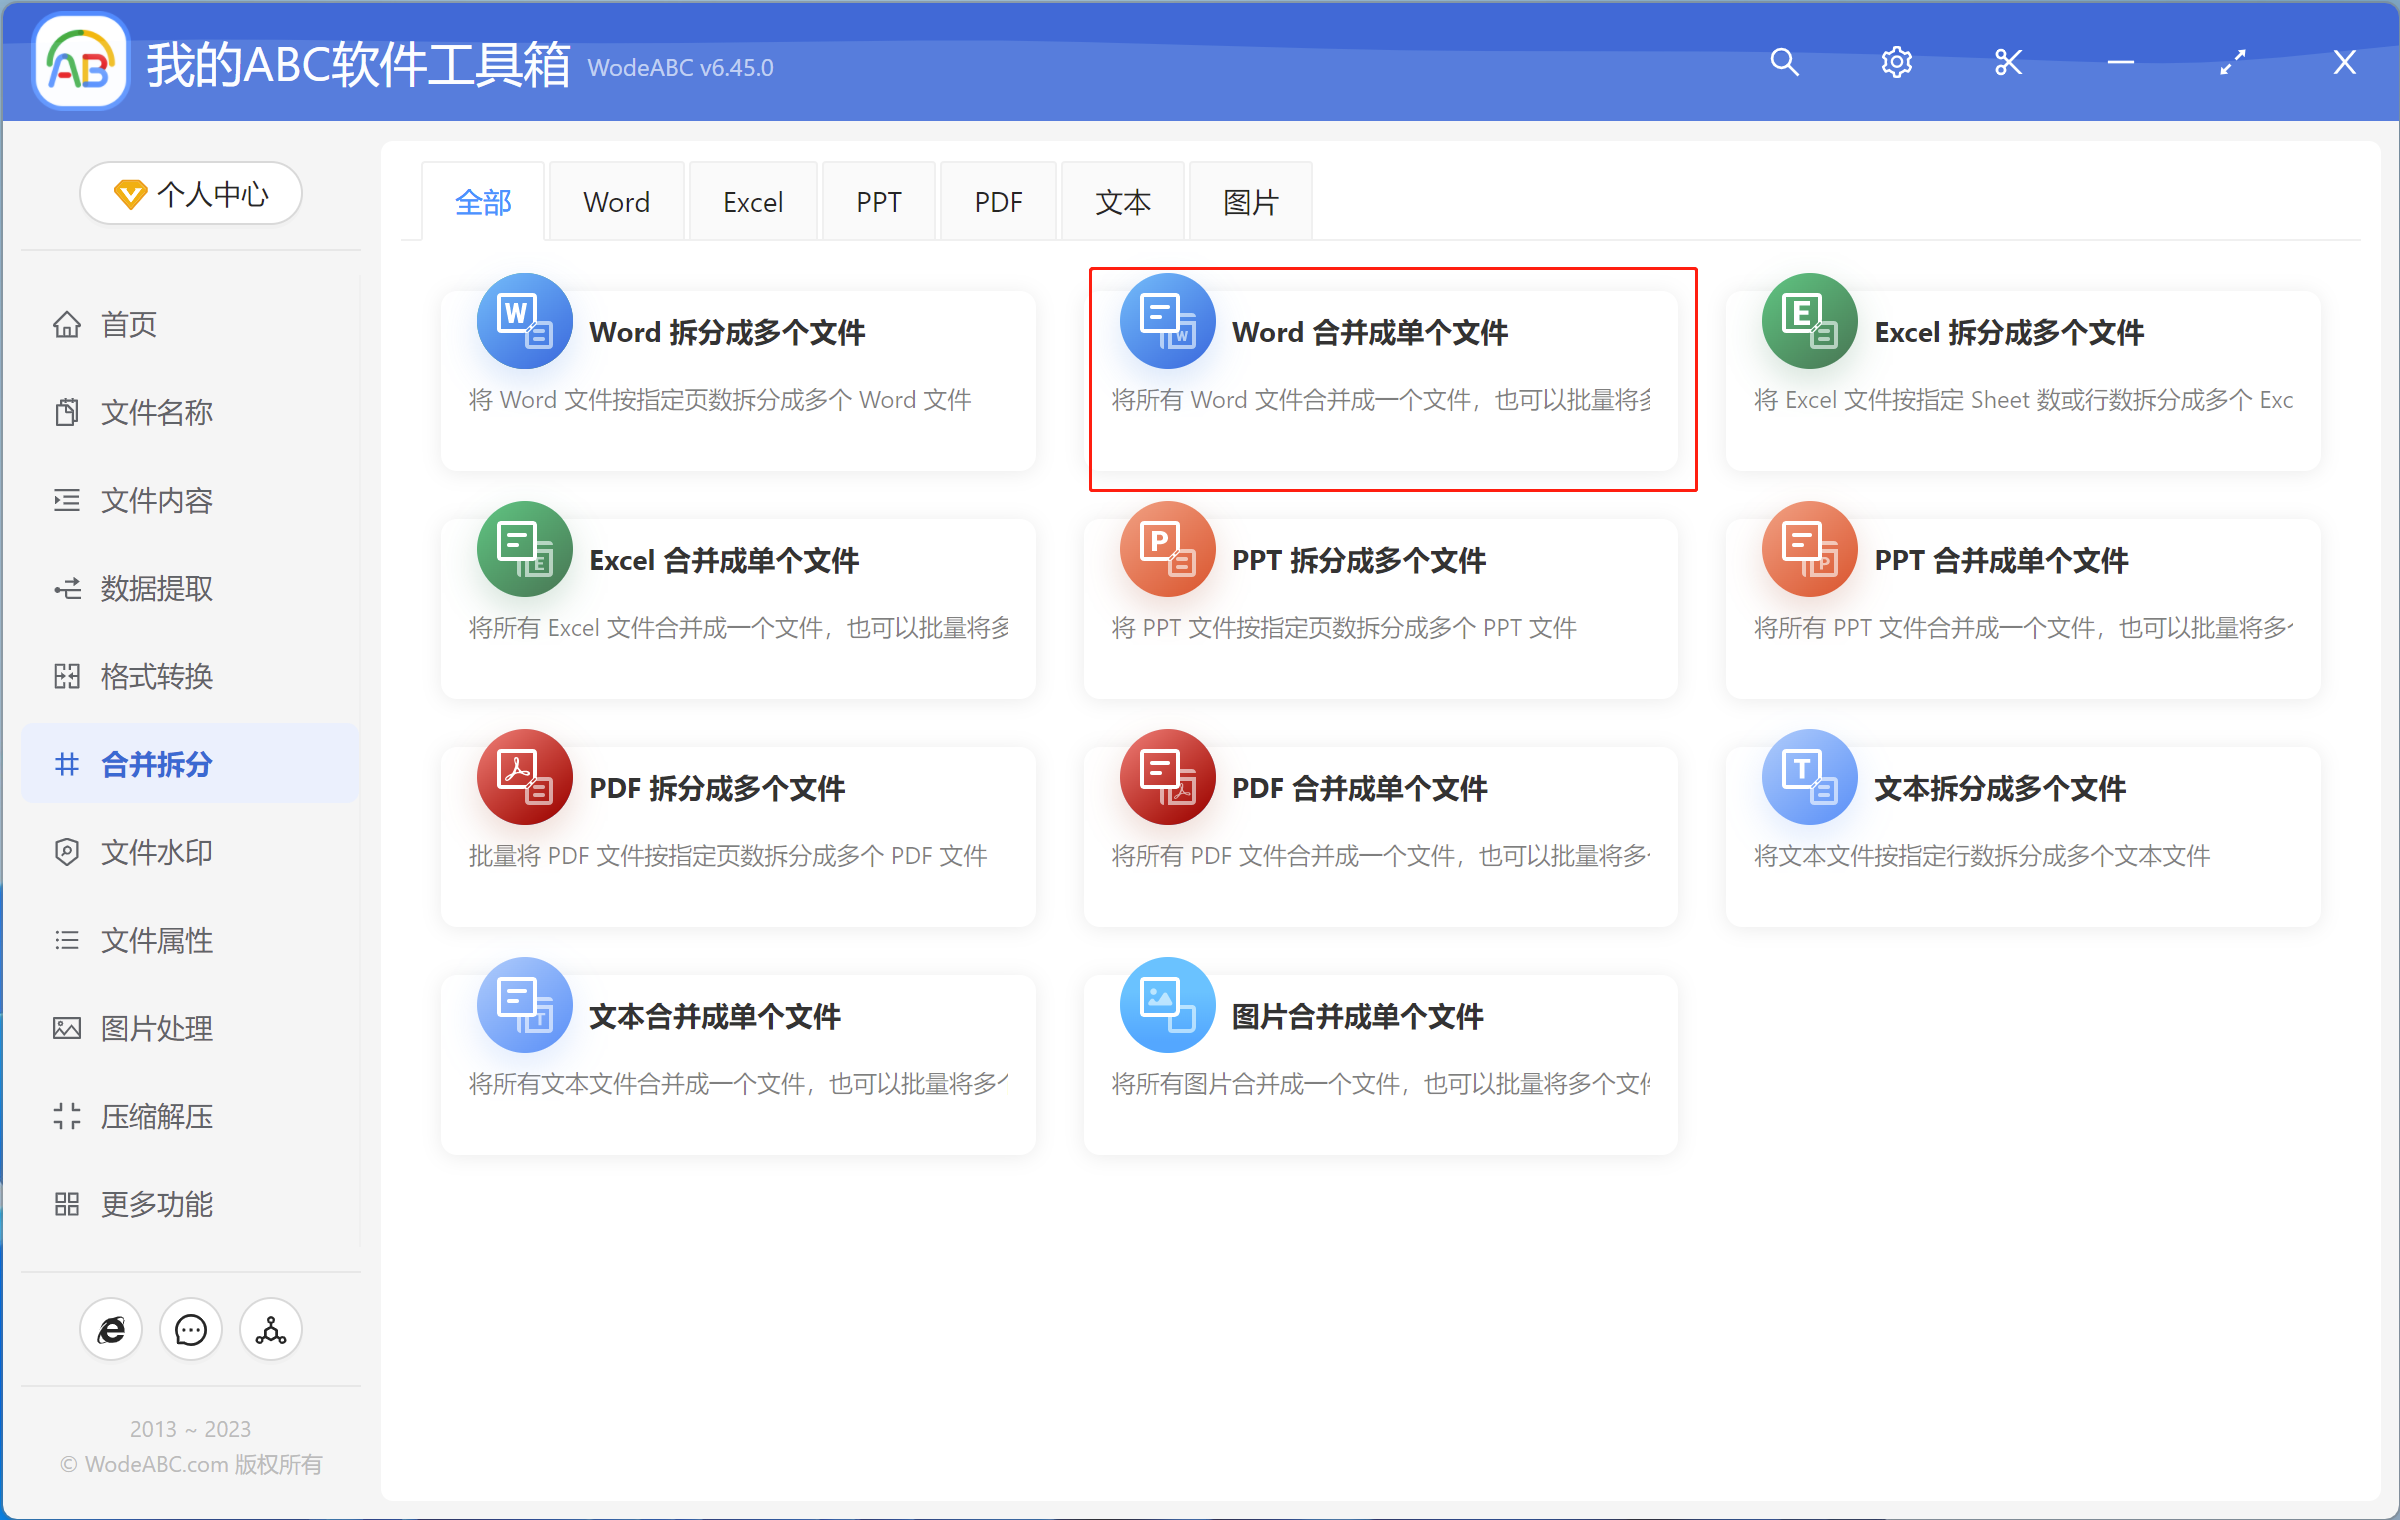Open the PDF 拆分成多个文件 tool

click(x=738, y=835)
